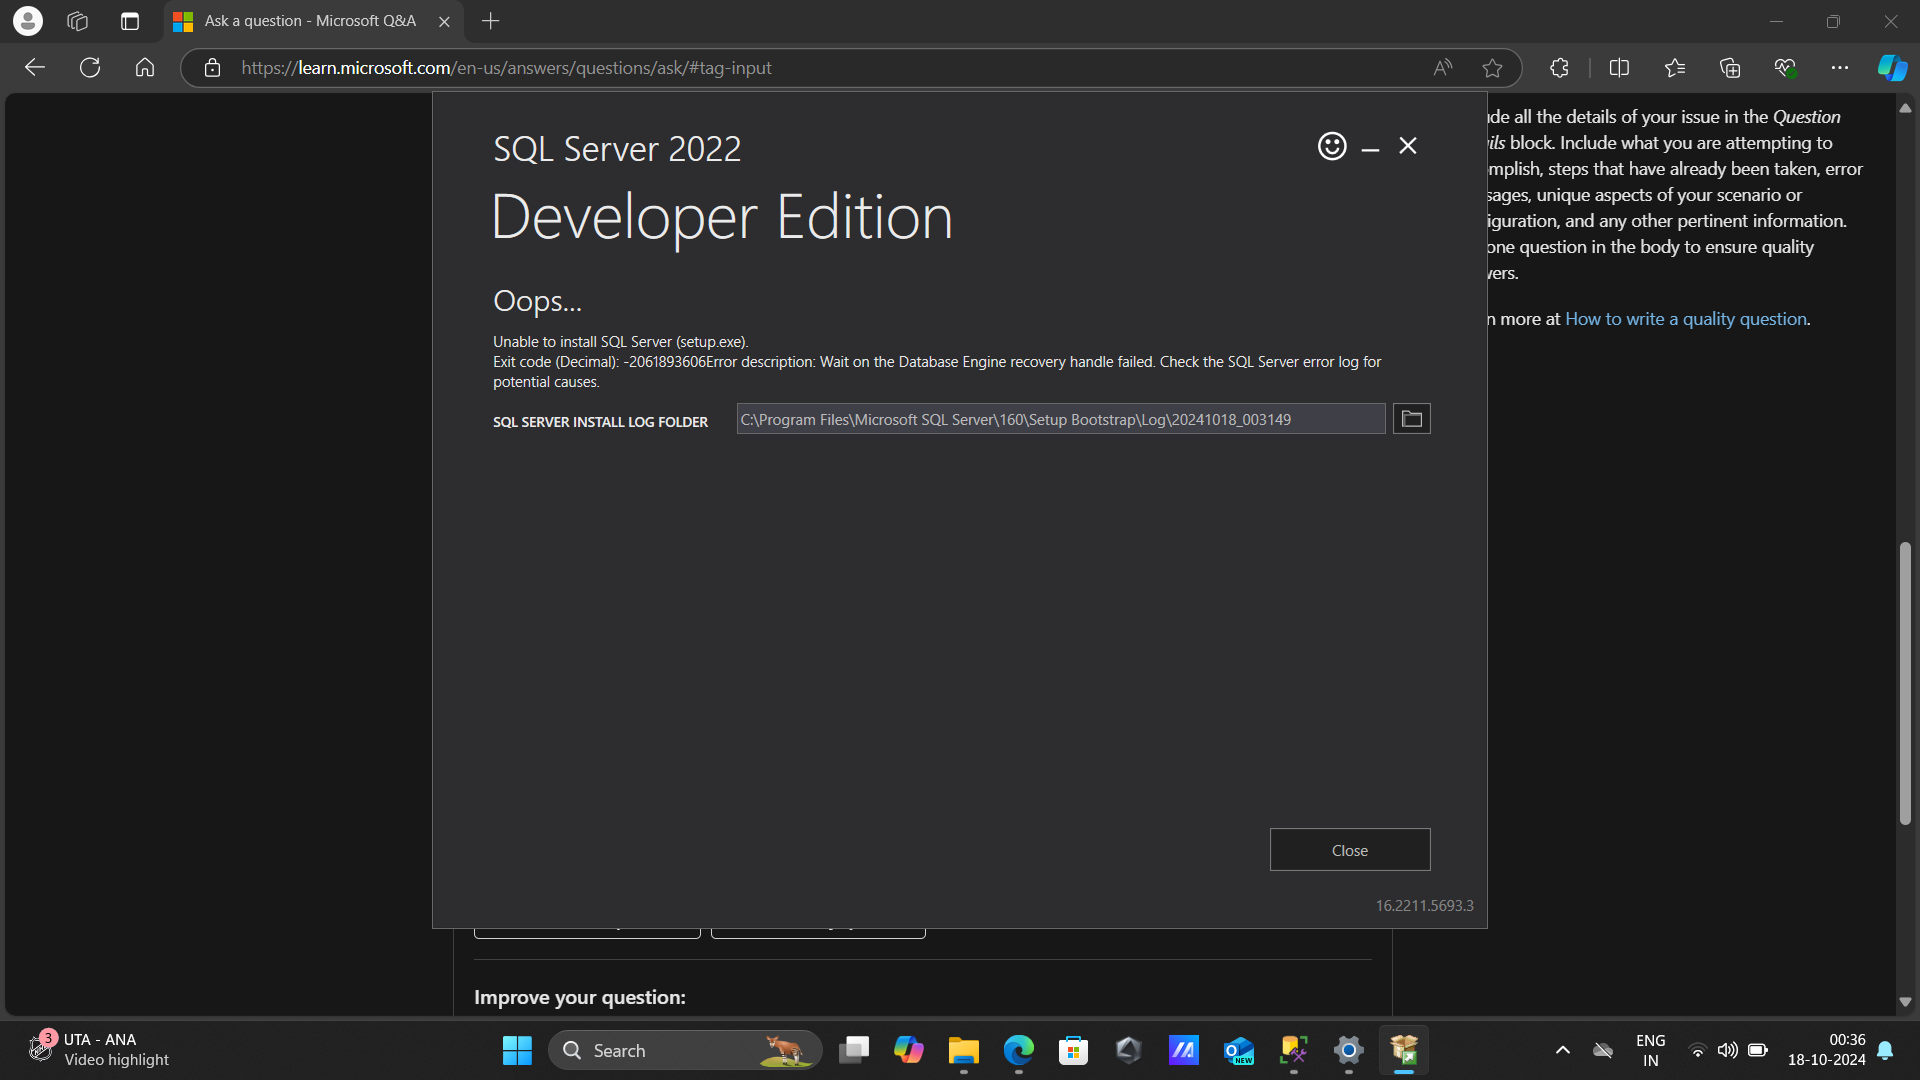The height and width of the screenshot is (1080, 1920).
Task: Go back in the Edge browser
Action: pos(35,68)
